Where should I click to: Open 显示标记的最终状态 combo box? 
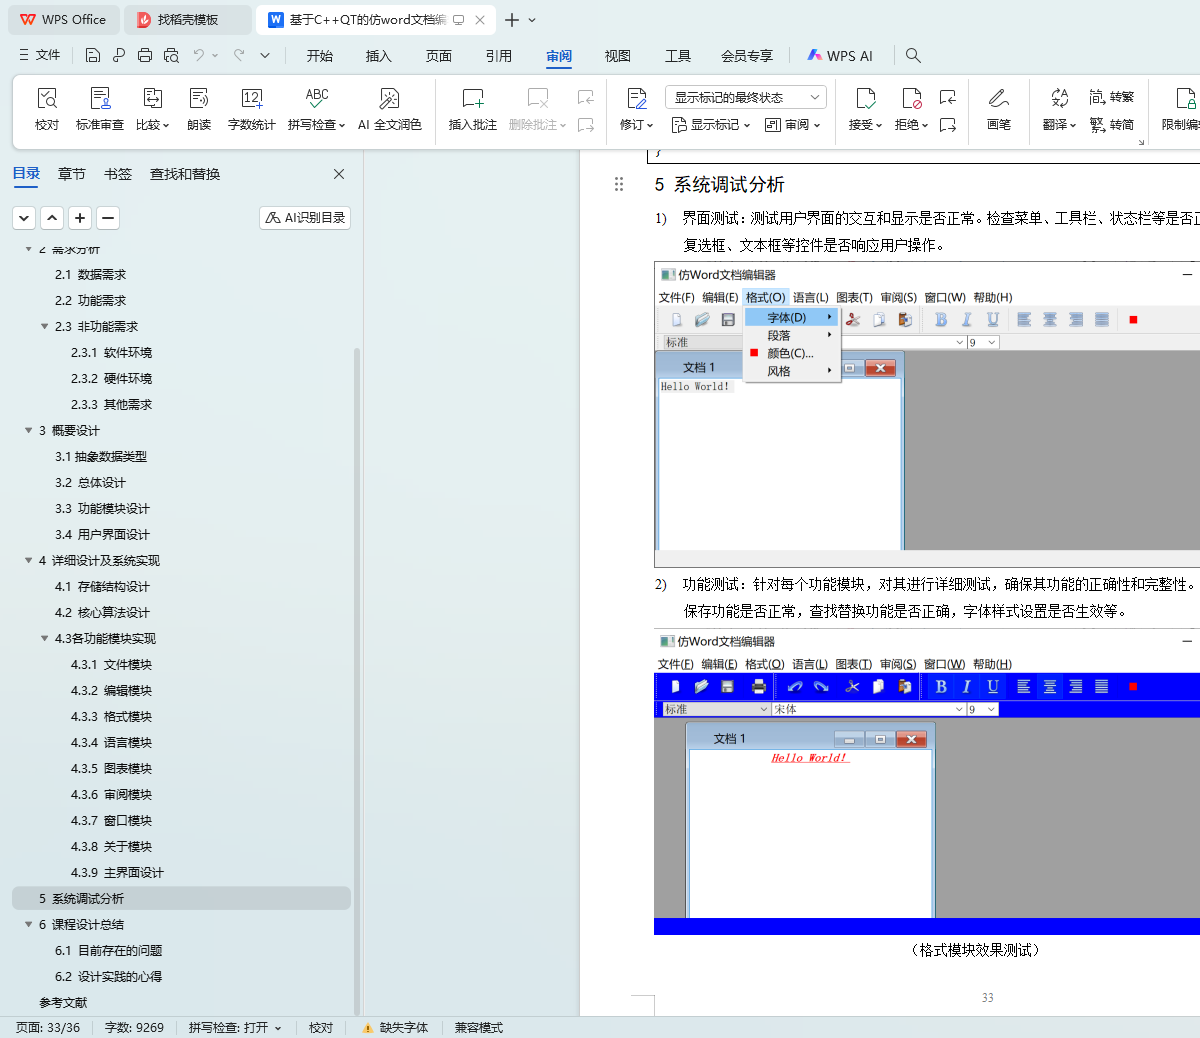(746, 97)
